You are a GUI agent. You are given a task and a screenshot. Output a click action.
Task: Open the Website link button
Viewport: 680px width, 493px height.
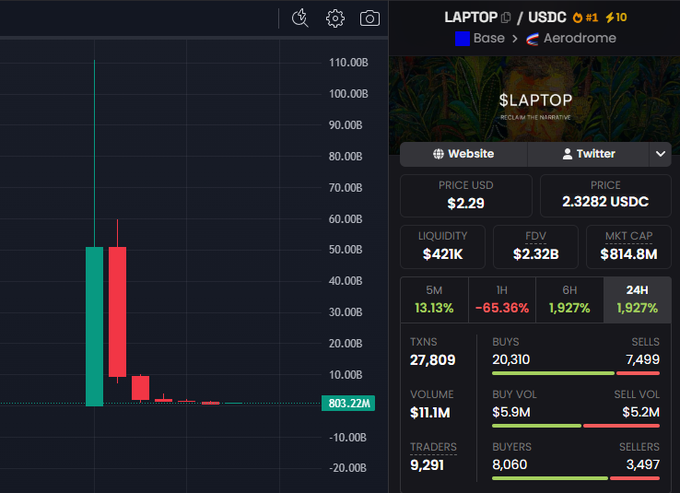(x=463, y=154)
